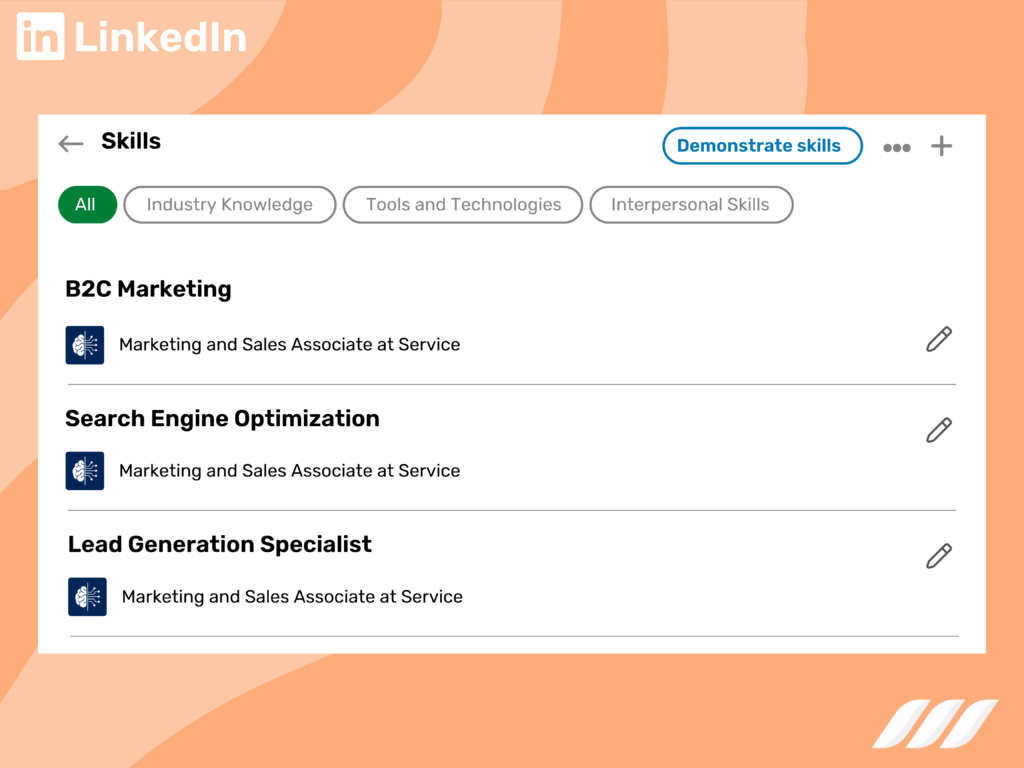Select the Search Engine Optimization skill title
This screenshot has width=1024, height=768.
click(x=222, y=418)
